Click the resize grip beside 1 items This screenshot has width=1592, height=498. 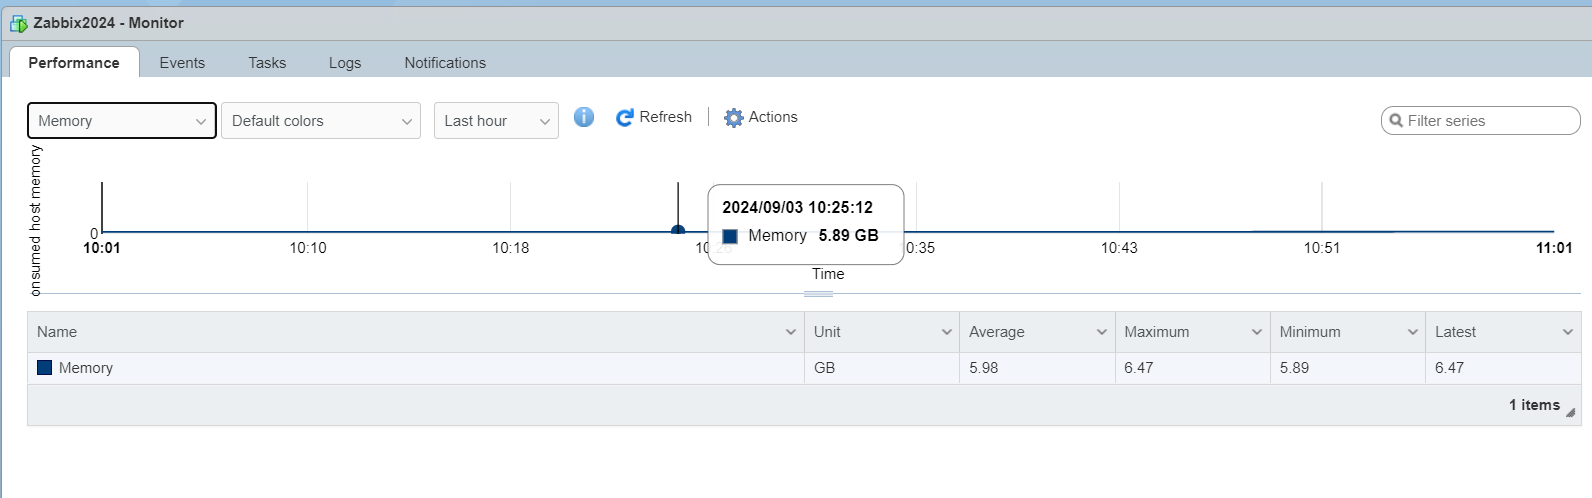point(1570,412)
